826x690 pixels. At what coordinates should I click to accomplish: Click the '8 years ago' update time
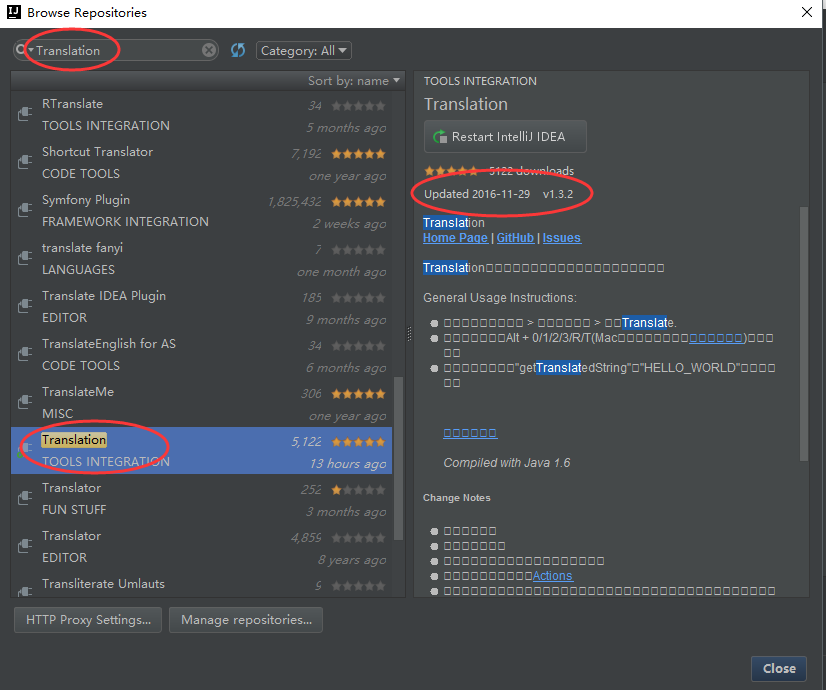click(352, 559)
